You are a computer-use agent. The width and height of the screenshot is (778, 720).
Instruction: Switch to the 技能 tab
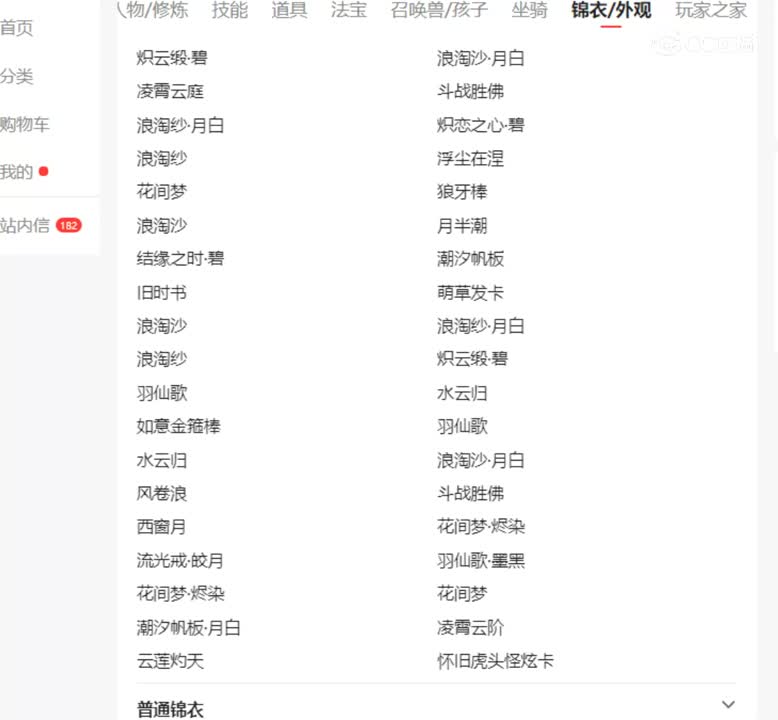(x=230, y=10)
